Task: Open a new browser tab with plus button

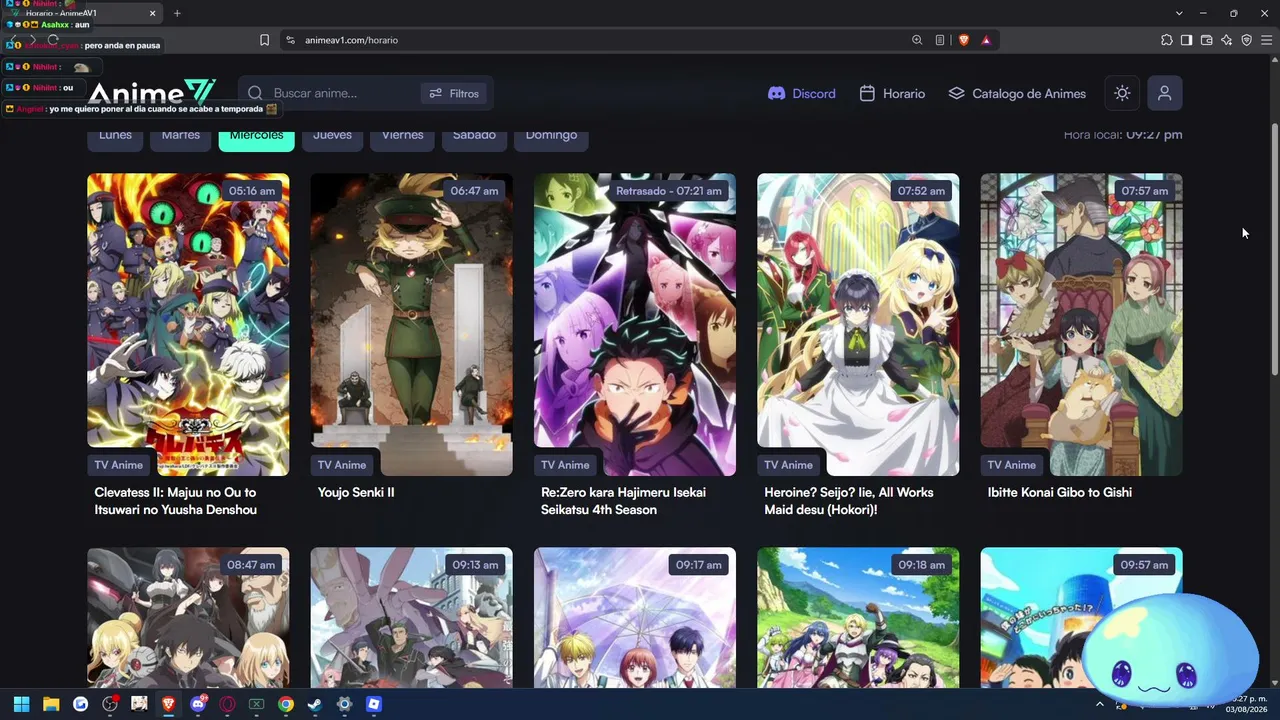Action: point(177,13)
